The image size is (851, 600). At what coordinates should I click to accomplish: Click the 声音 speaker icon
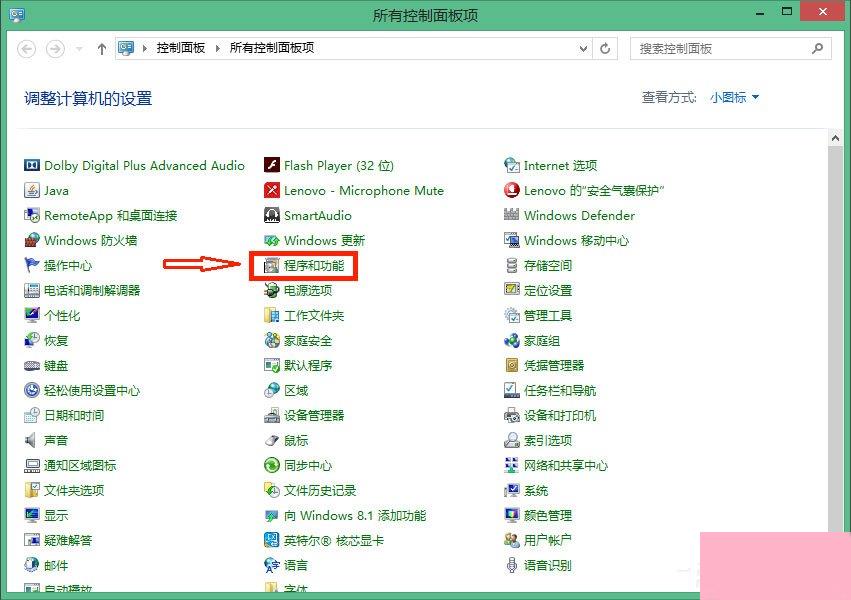[31, 441]
